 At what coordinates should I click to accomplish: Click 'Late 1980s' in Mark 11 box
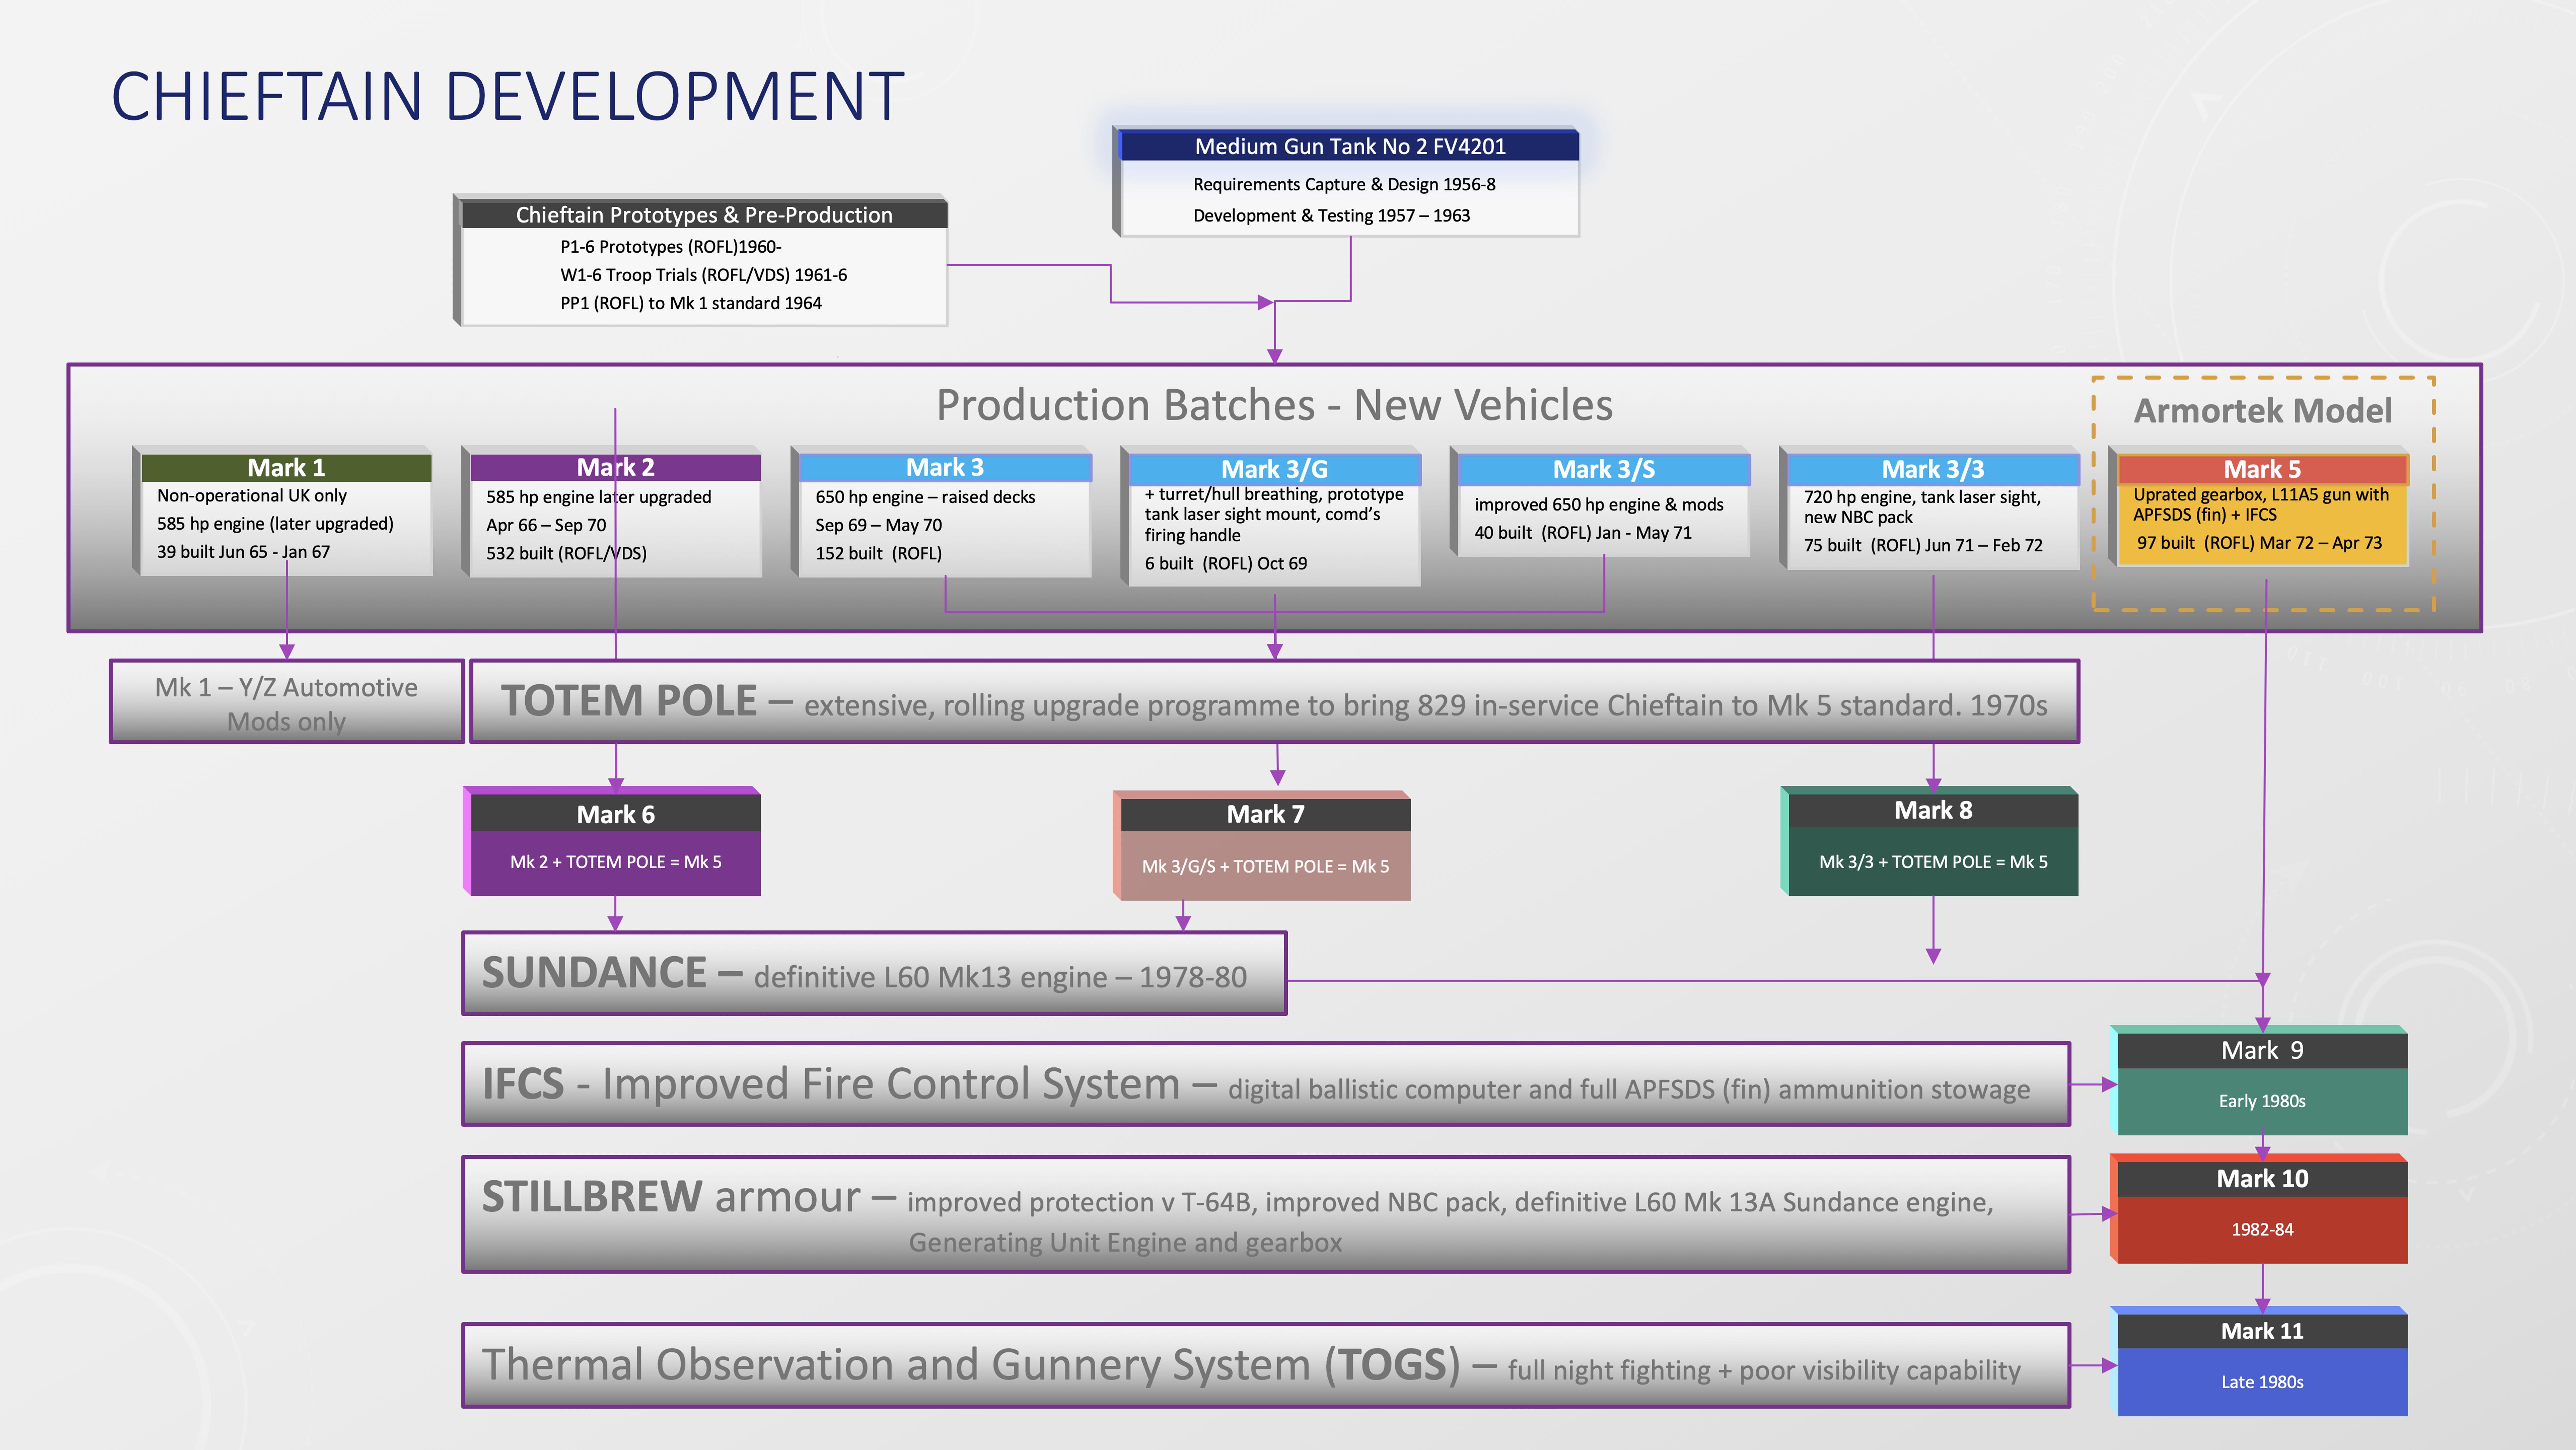click(2262, 1382)
